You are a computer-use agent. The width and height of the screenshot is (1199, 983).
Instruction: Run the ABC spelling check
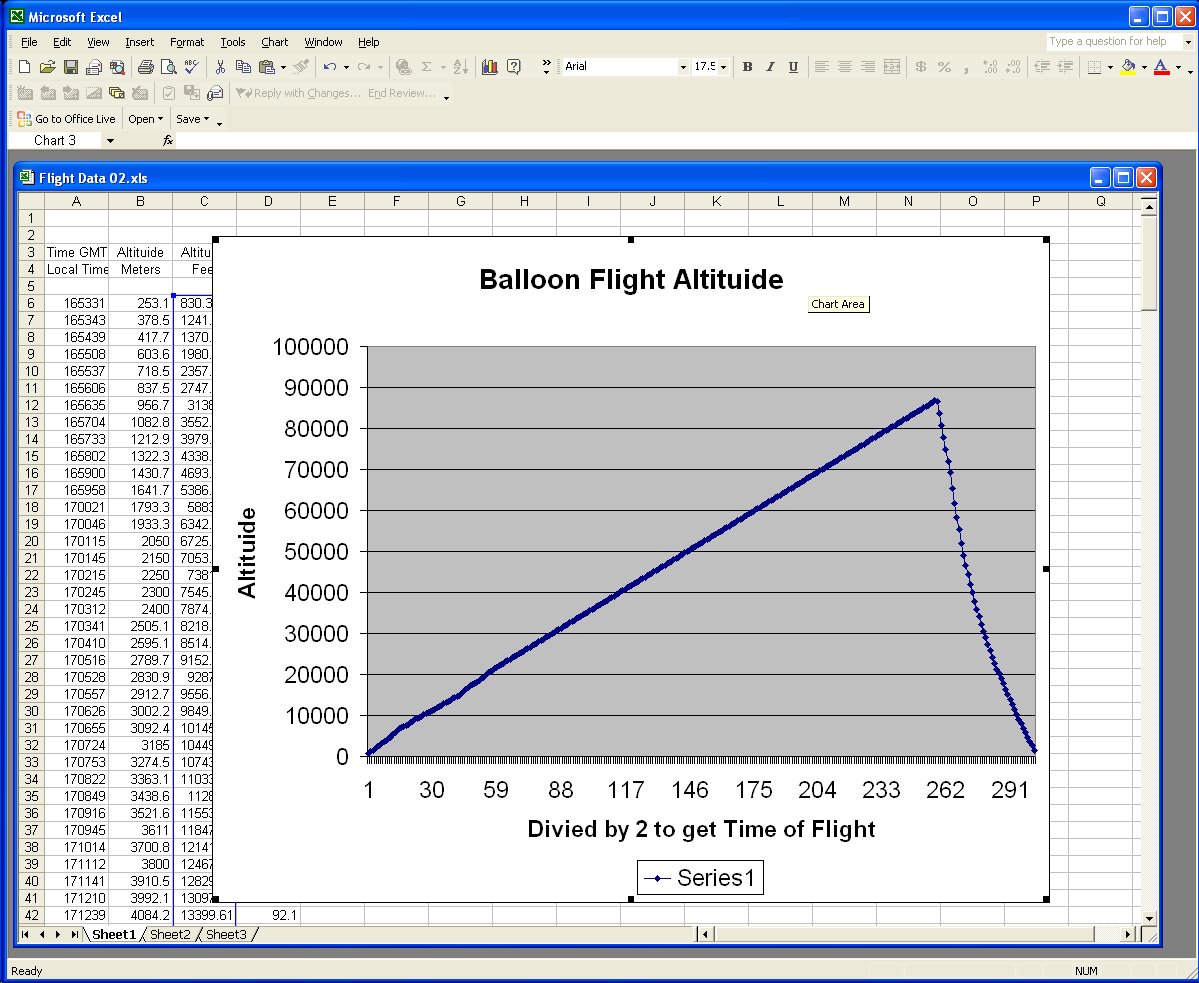(x=192, y=67)
